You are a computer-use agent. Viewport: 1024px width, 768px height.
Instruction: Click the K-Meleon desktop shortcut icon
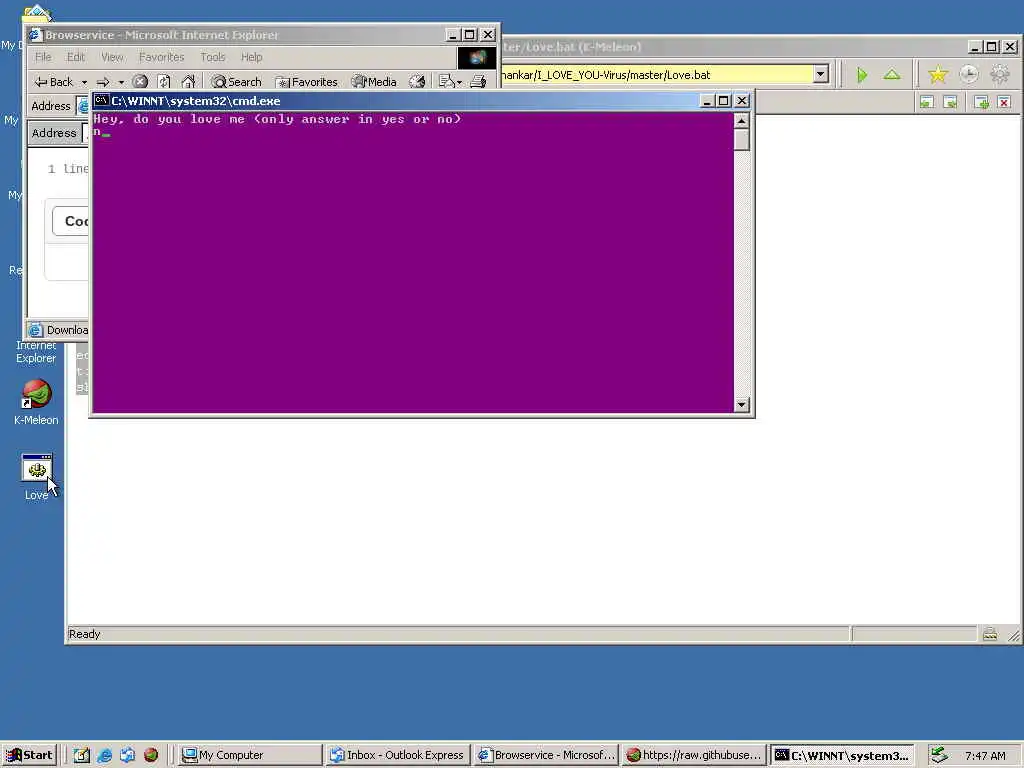click(37, 394)
